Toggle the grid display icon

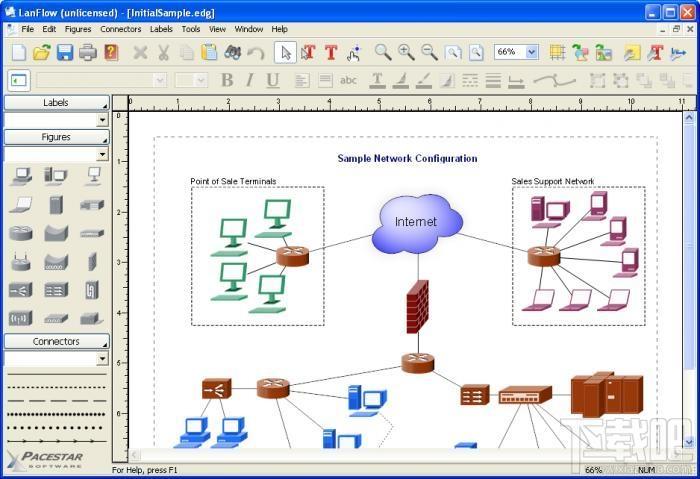(557, 52)
